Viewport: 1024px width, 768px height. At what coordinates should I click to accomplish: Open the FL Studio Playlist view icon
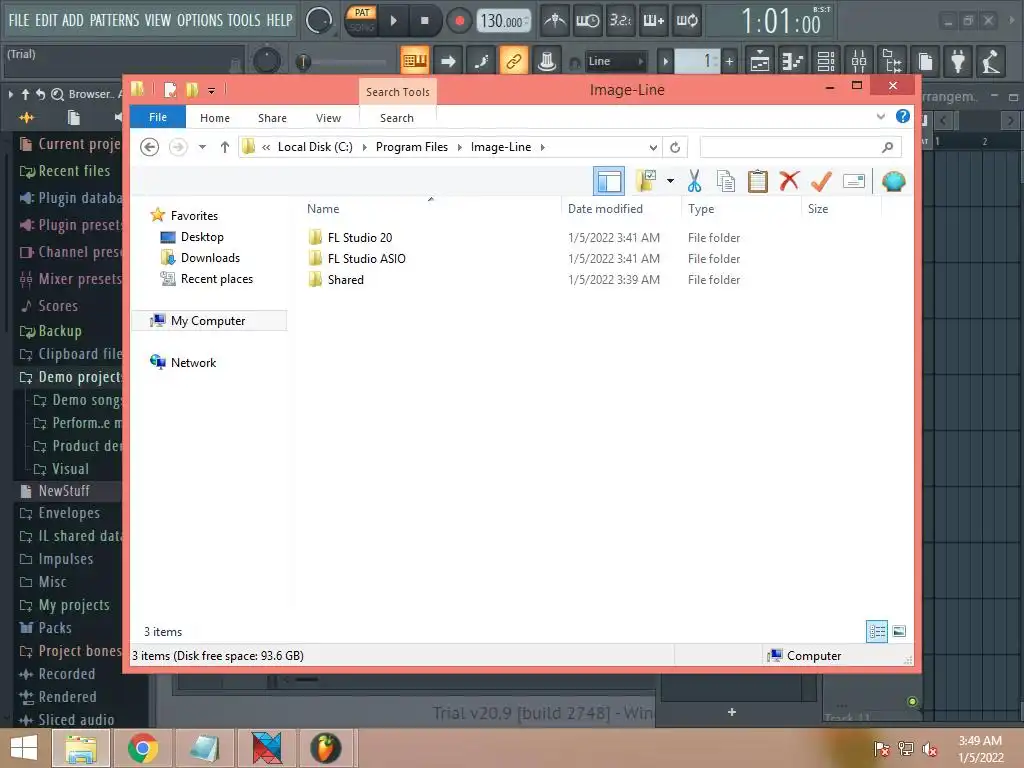760,61
